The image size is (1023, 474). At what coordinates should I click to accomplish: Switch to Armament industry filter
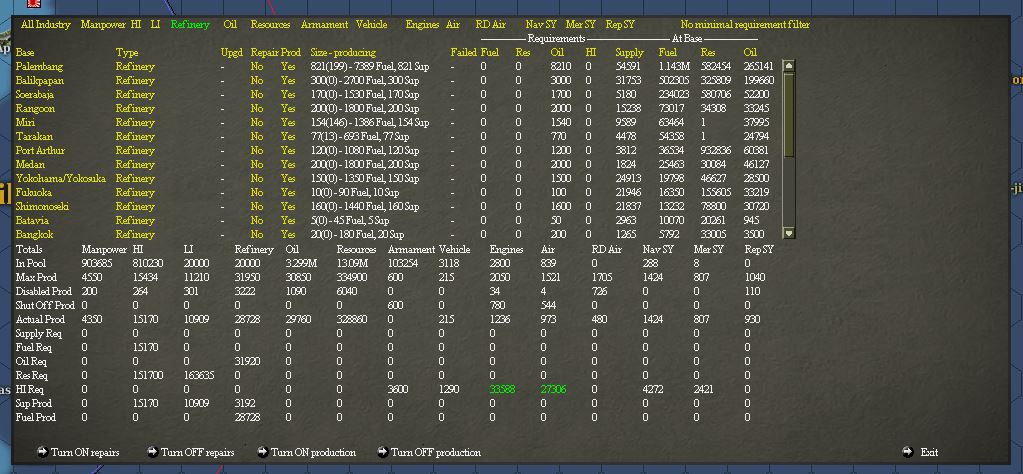(x=324, y=25)
